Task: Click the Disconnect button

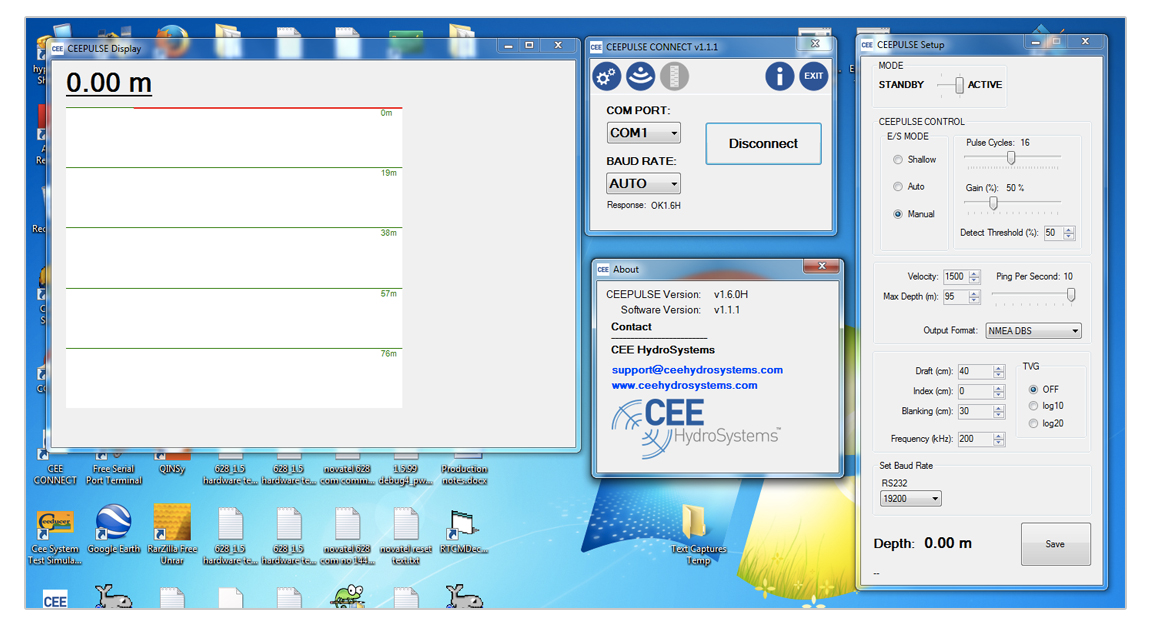Action: pos(763,144)
